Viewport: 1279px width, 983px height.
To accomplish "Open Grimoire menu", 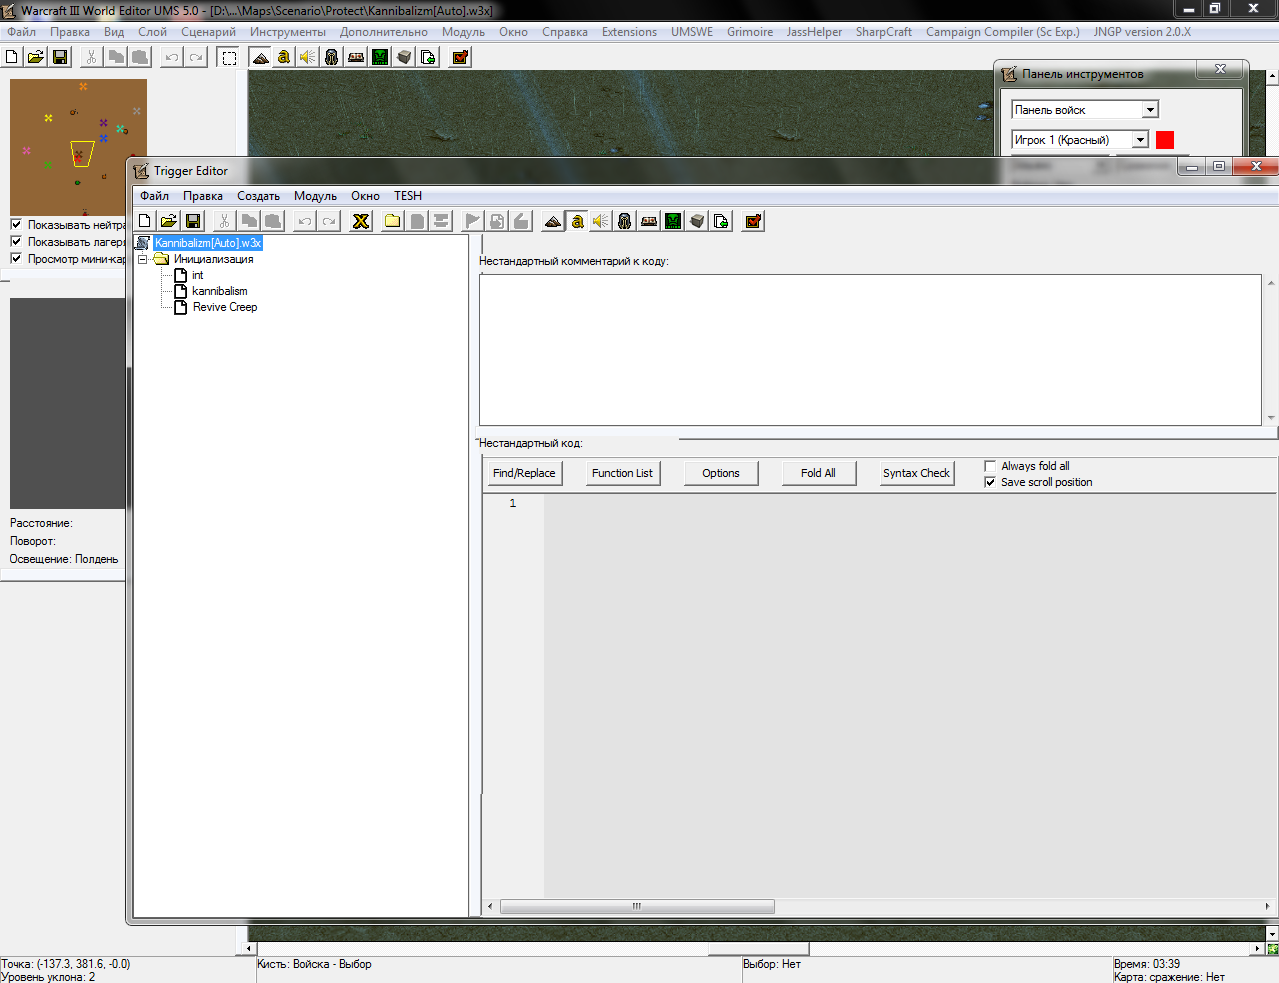I will (x=750, y=32).
